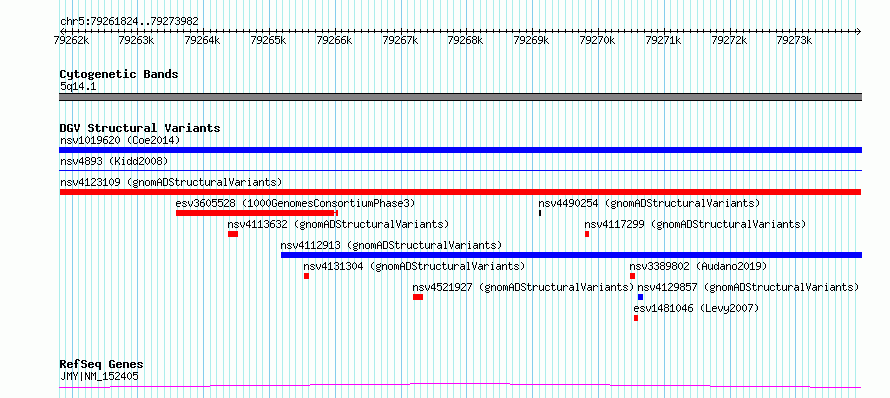Select the nsv4113632 (gnomADStructuralVariants) label
This screenshot has width=890, height=398.
coord(338,224)
